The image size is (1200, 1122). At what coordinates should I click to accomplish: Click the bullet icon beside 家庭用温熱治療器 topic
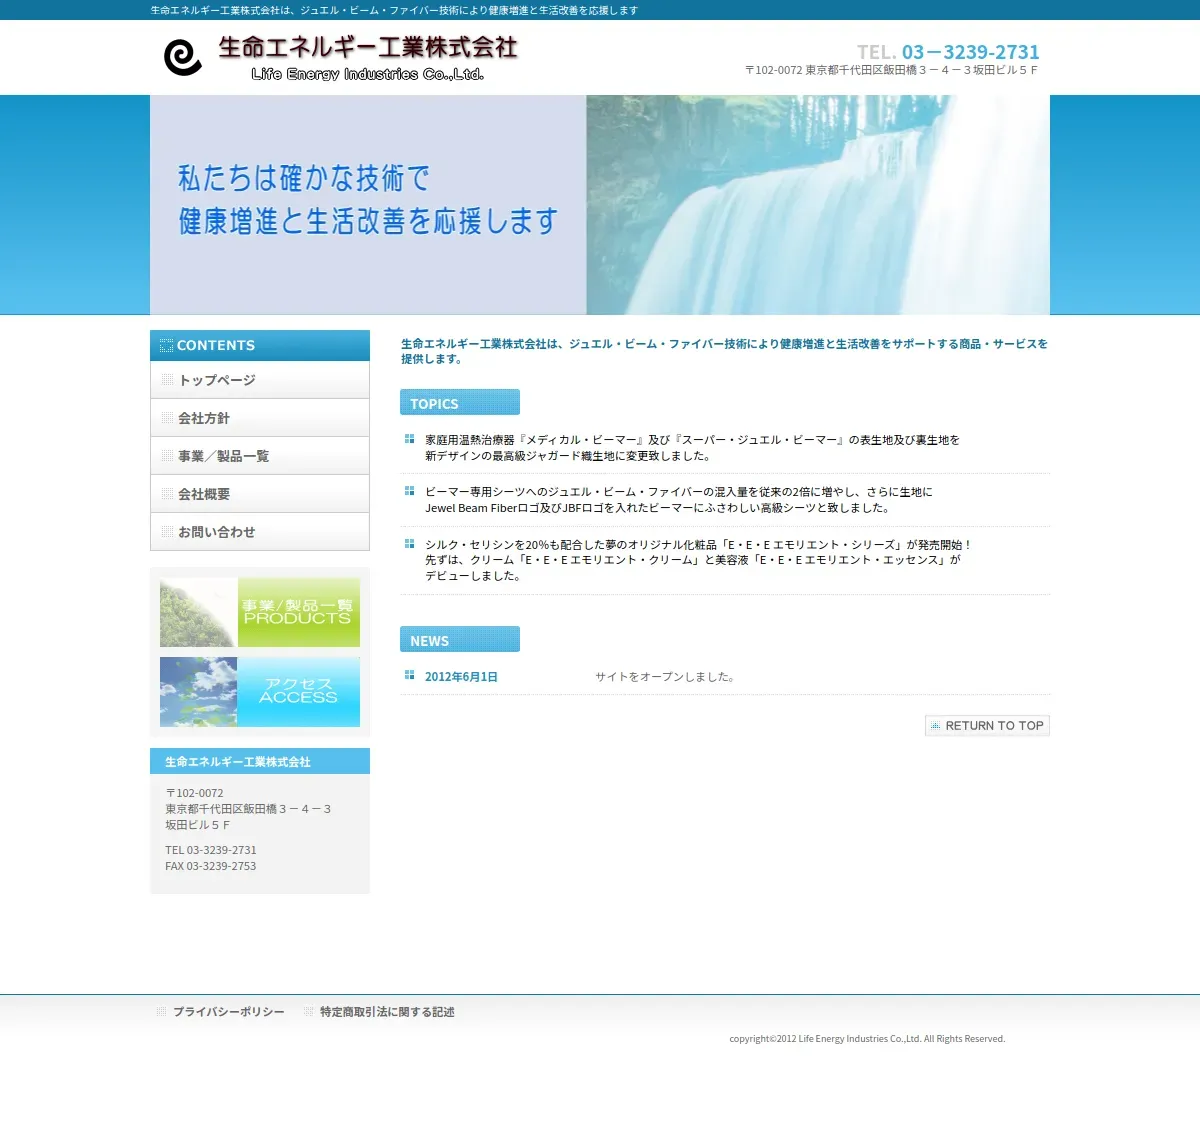coord(409,439)
